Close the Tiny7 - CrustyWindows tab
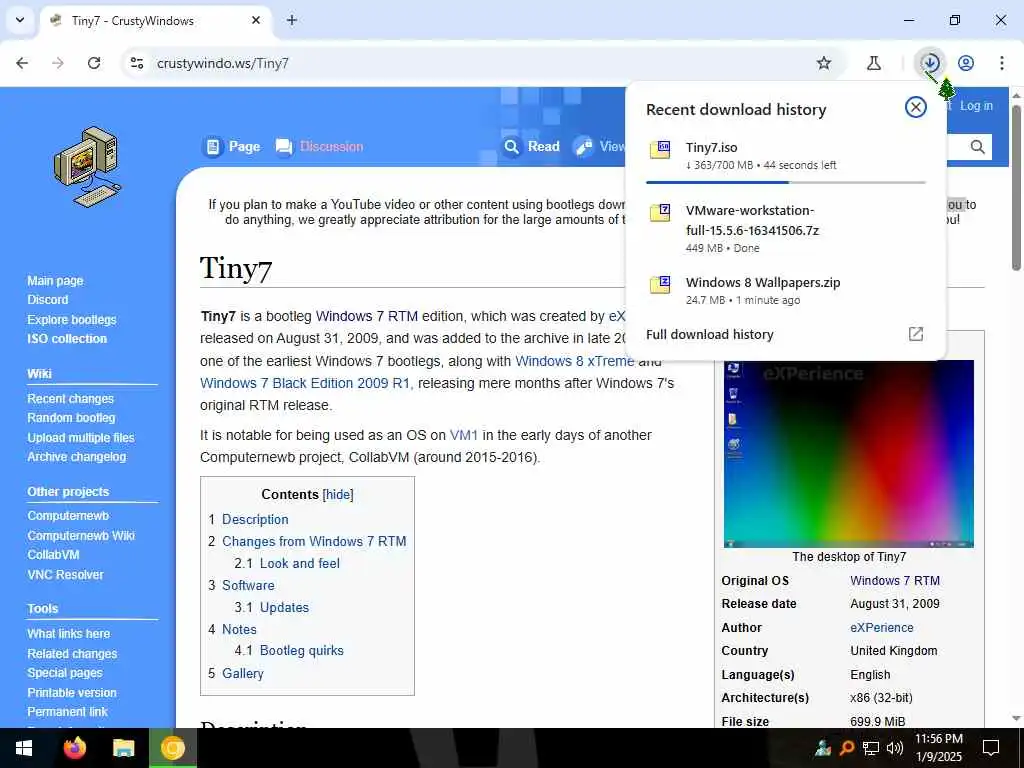The width and height of the screenshot is (1024, 768). click(x=256, y=20)
